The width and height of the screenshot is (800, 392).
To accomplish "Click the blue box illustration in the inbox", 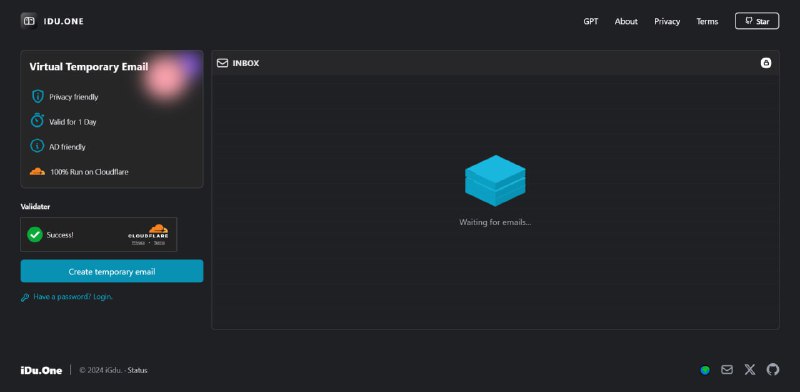I will point(495,181).
